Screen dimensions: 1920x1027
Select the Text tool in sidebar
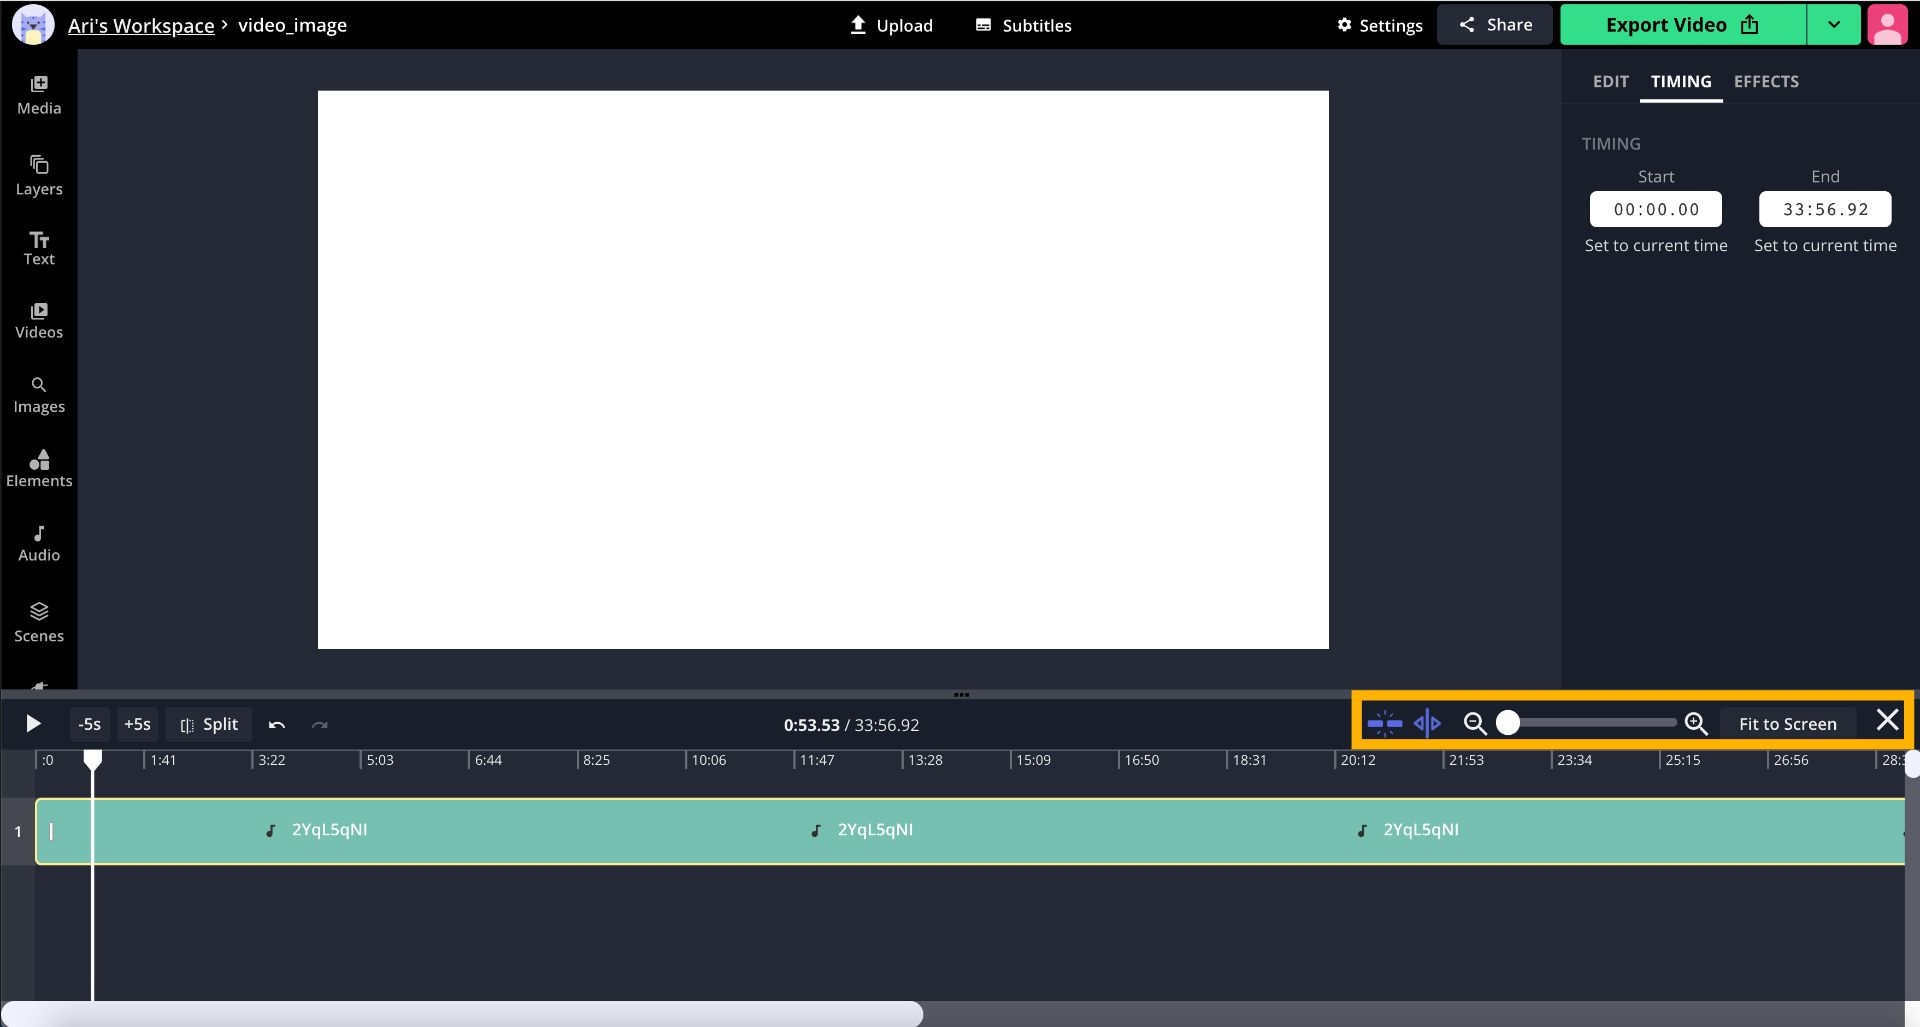click(39, 248)
